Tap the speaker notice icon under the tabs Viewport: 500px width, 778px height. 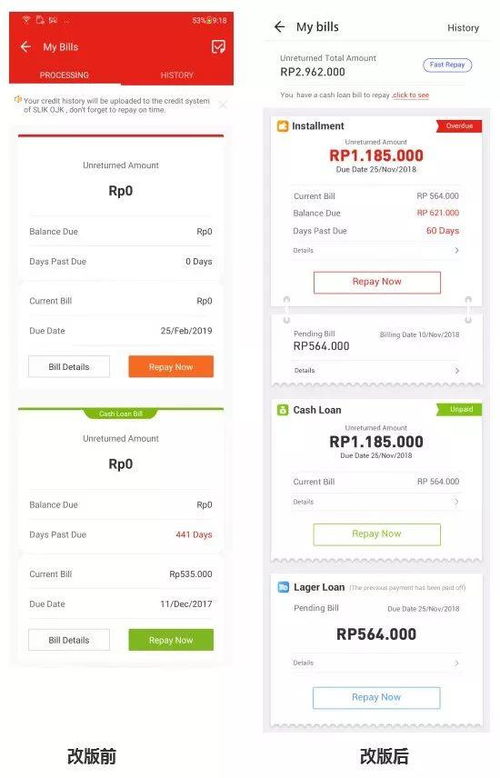click(x=18, y=100)
